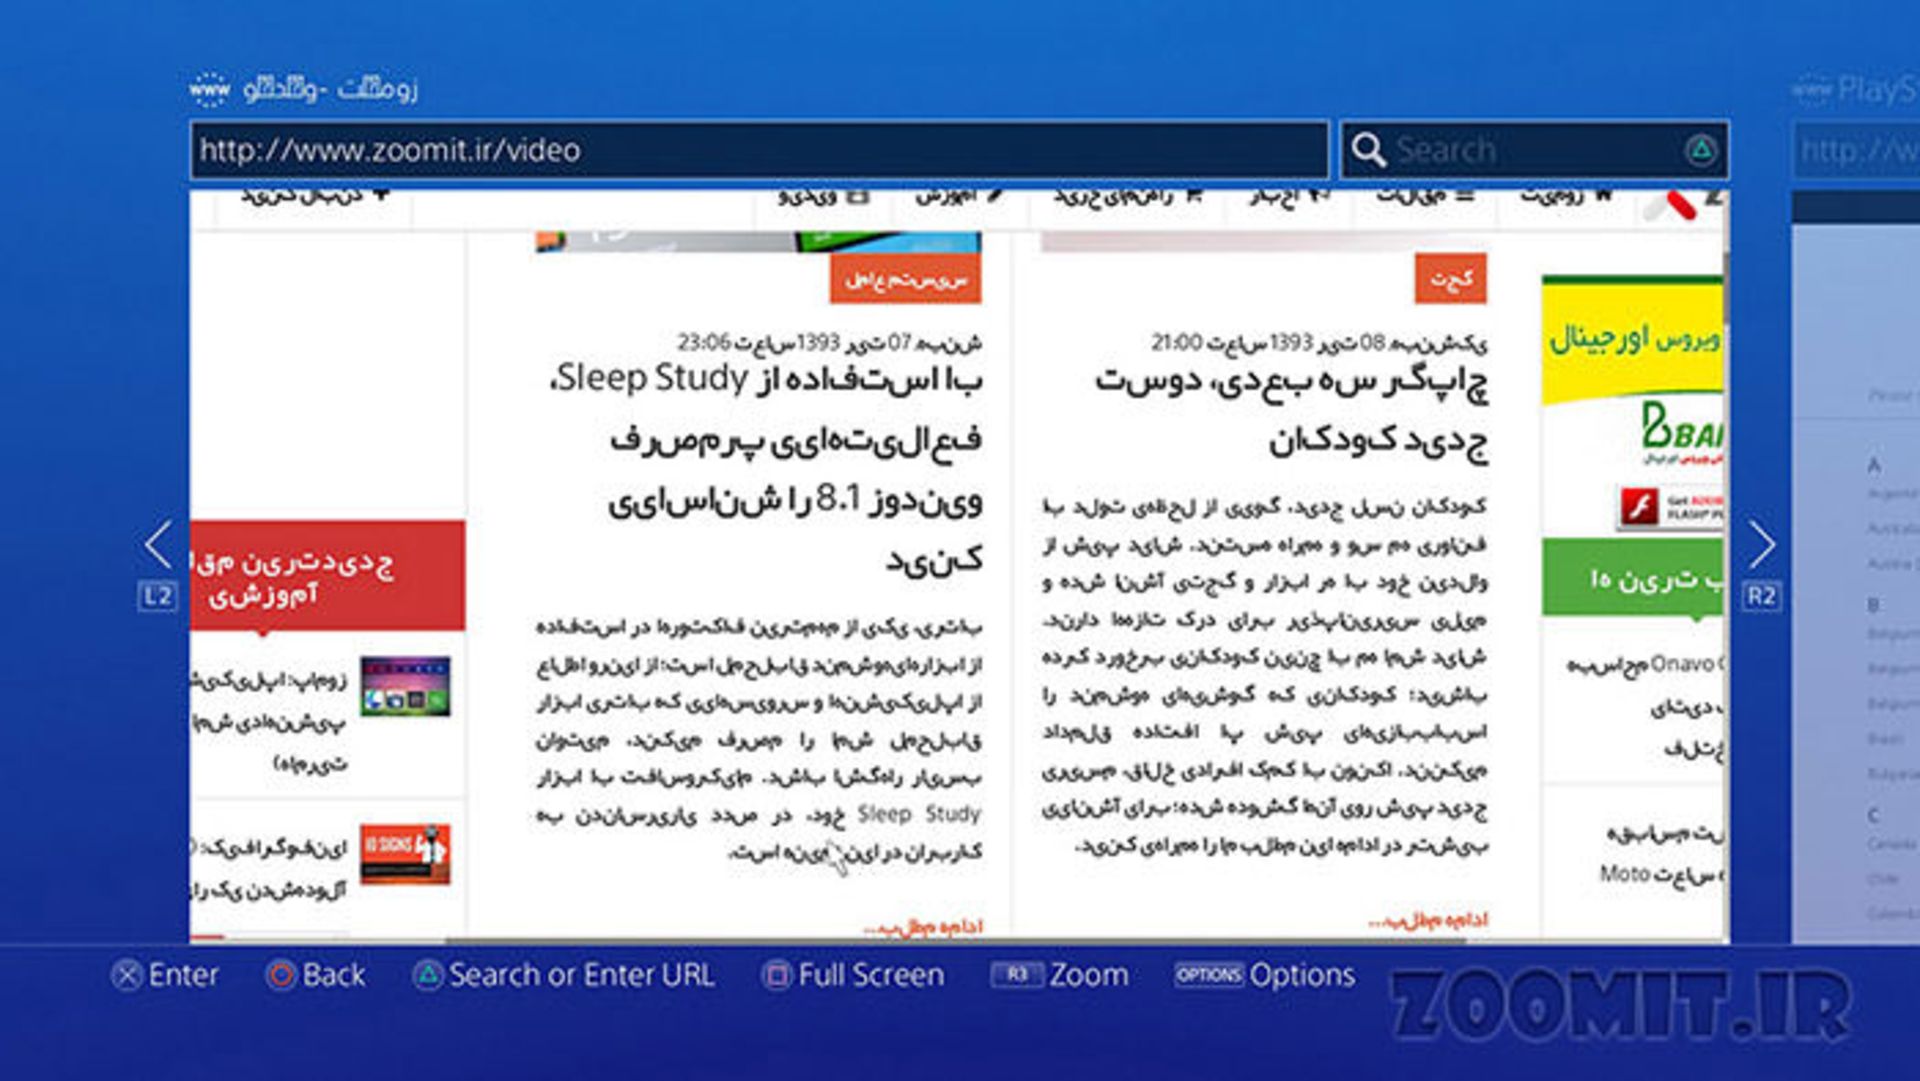Open the مقالات (articles) nav menu item

[x=1426, y=196]
